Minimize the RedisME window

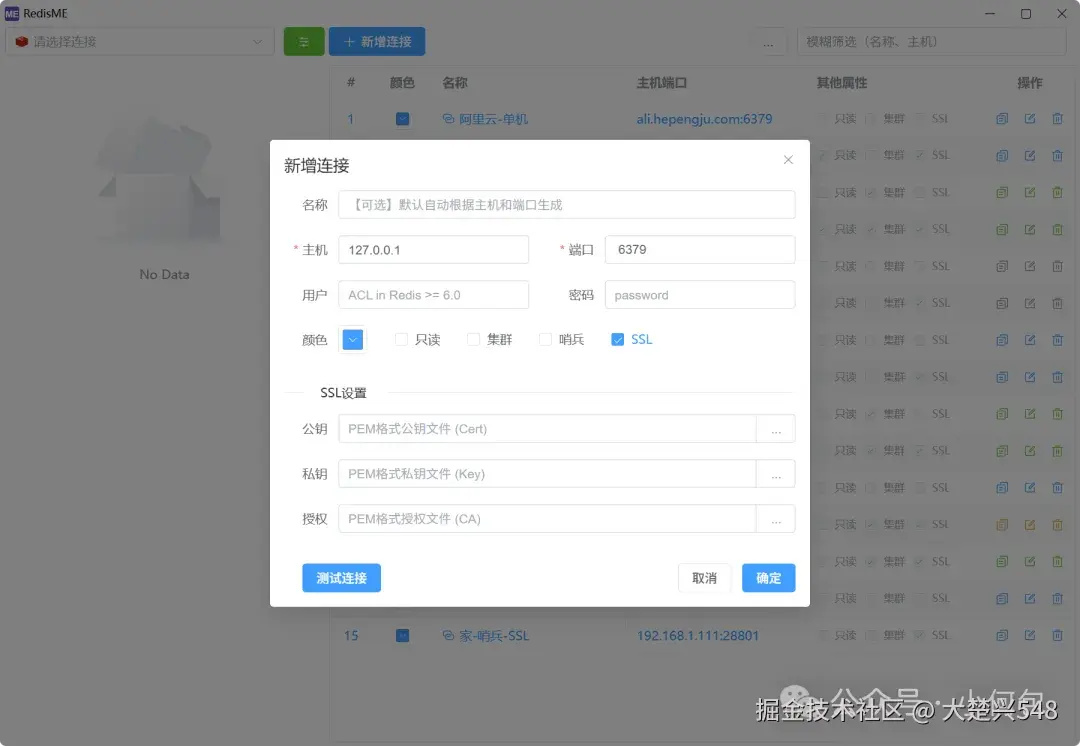point(990,13)
